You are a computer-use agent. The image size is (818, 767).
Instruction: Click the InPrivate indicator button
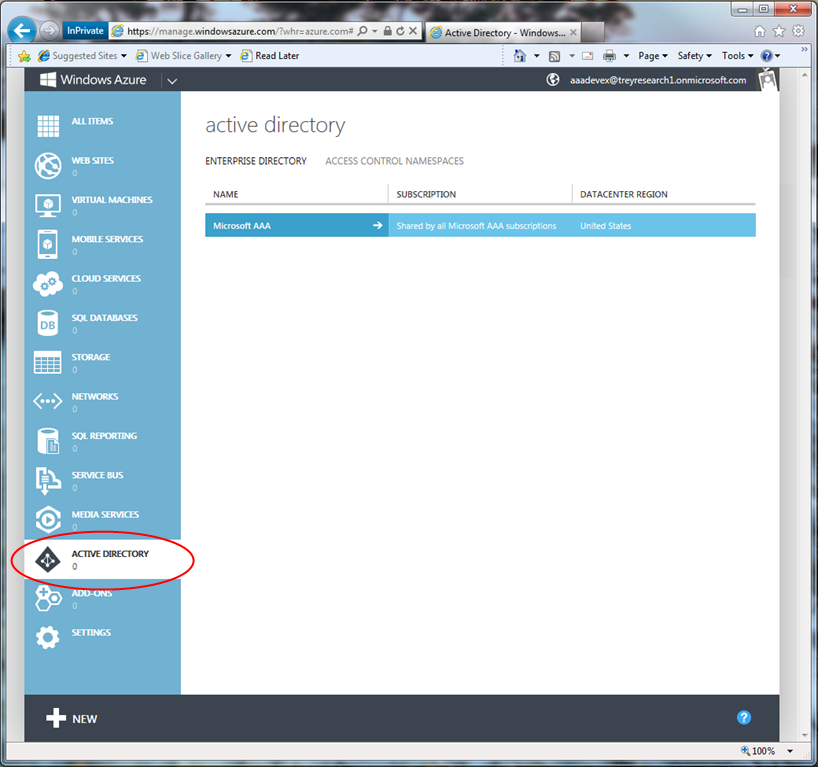pyautogui.click(x=85, y=31)
